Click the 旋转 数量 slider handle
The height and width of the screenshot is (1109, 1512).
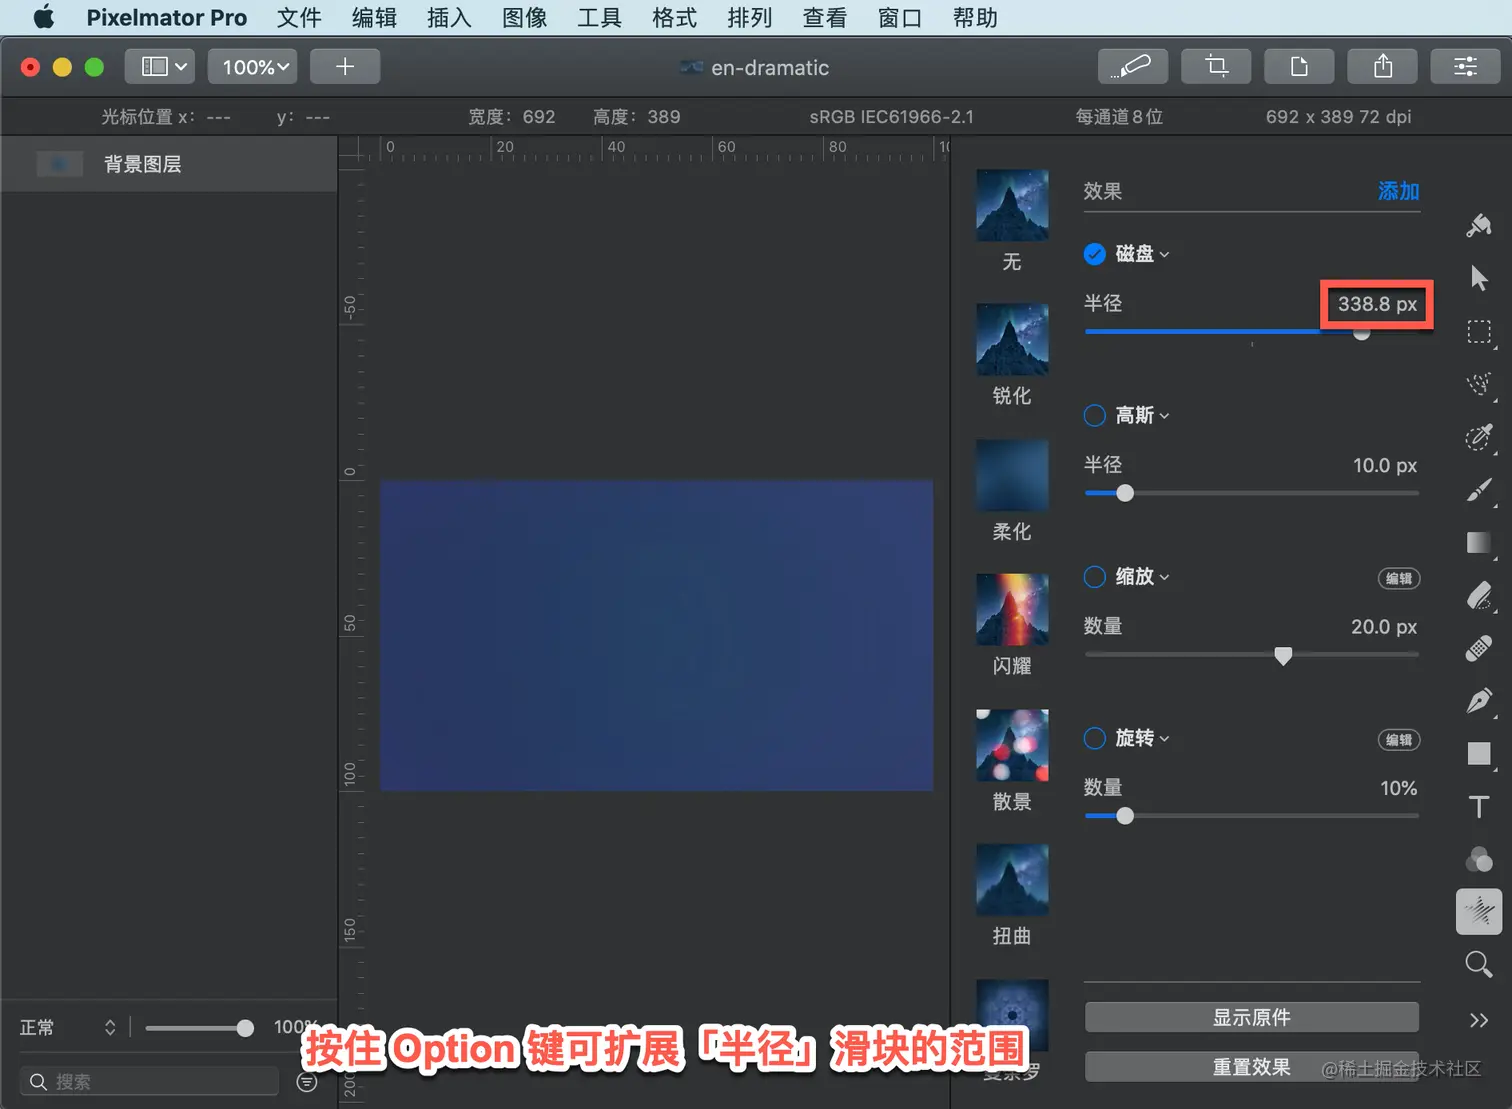(x=1125, y=816)
